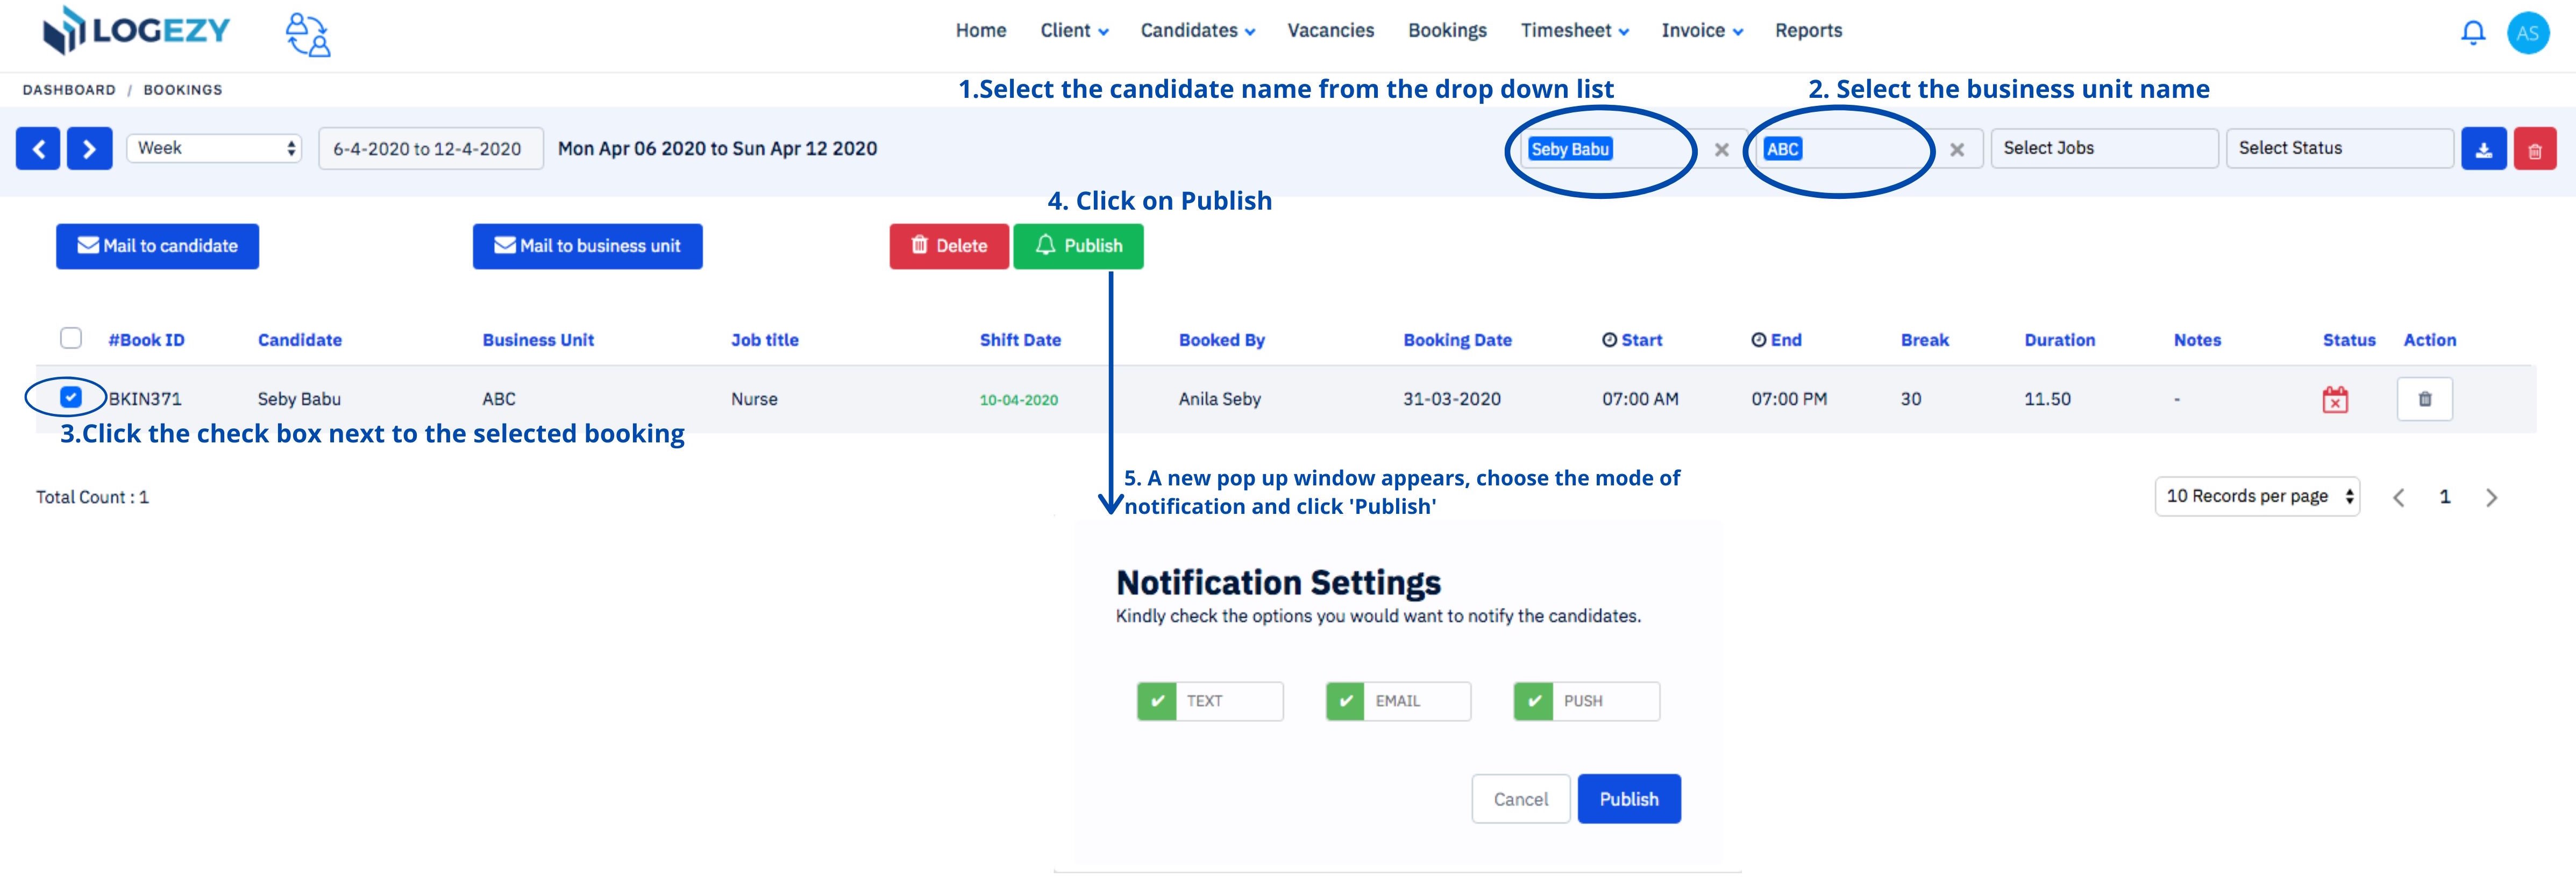Go to next week with right arrow
This screenshot has height=881, width=2576.
click(x=89, y=149)
